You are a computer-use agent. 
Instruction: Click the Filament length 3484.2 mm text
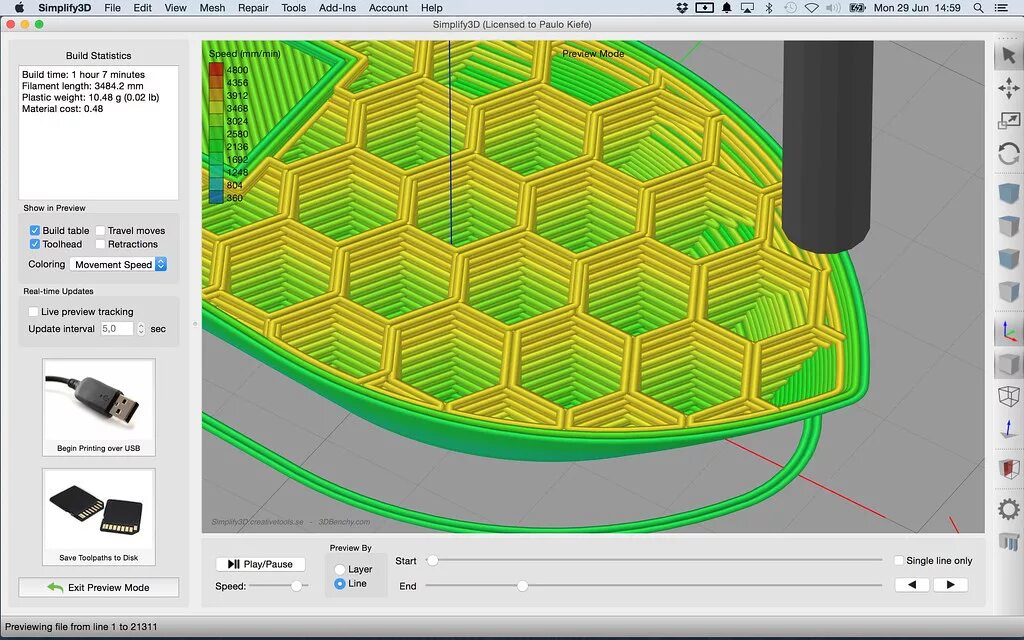click(x=82, y=86)
